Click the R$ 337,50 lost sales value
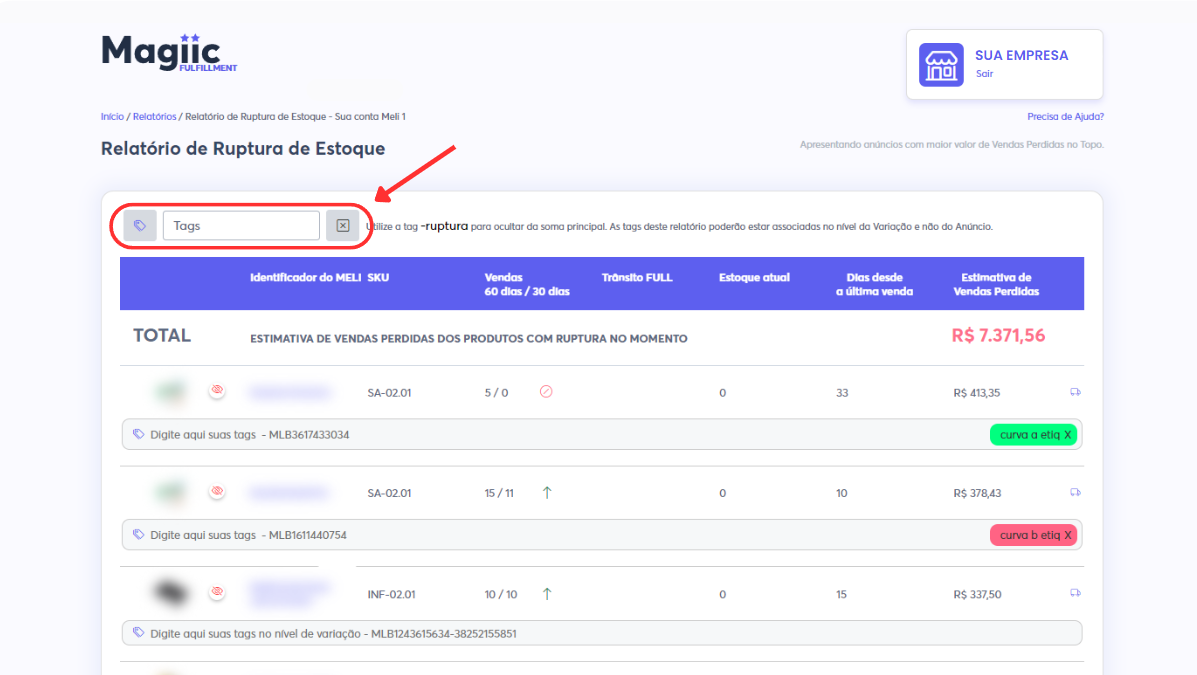 (977, 594)
